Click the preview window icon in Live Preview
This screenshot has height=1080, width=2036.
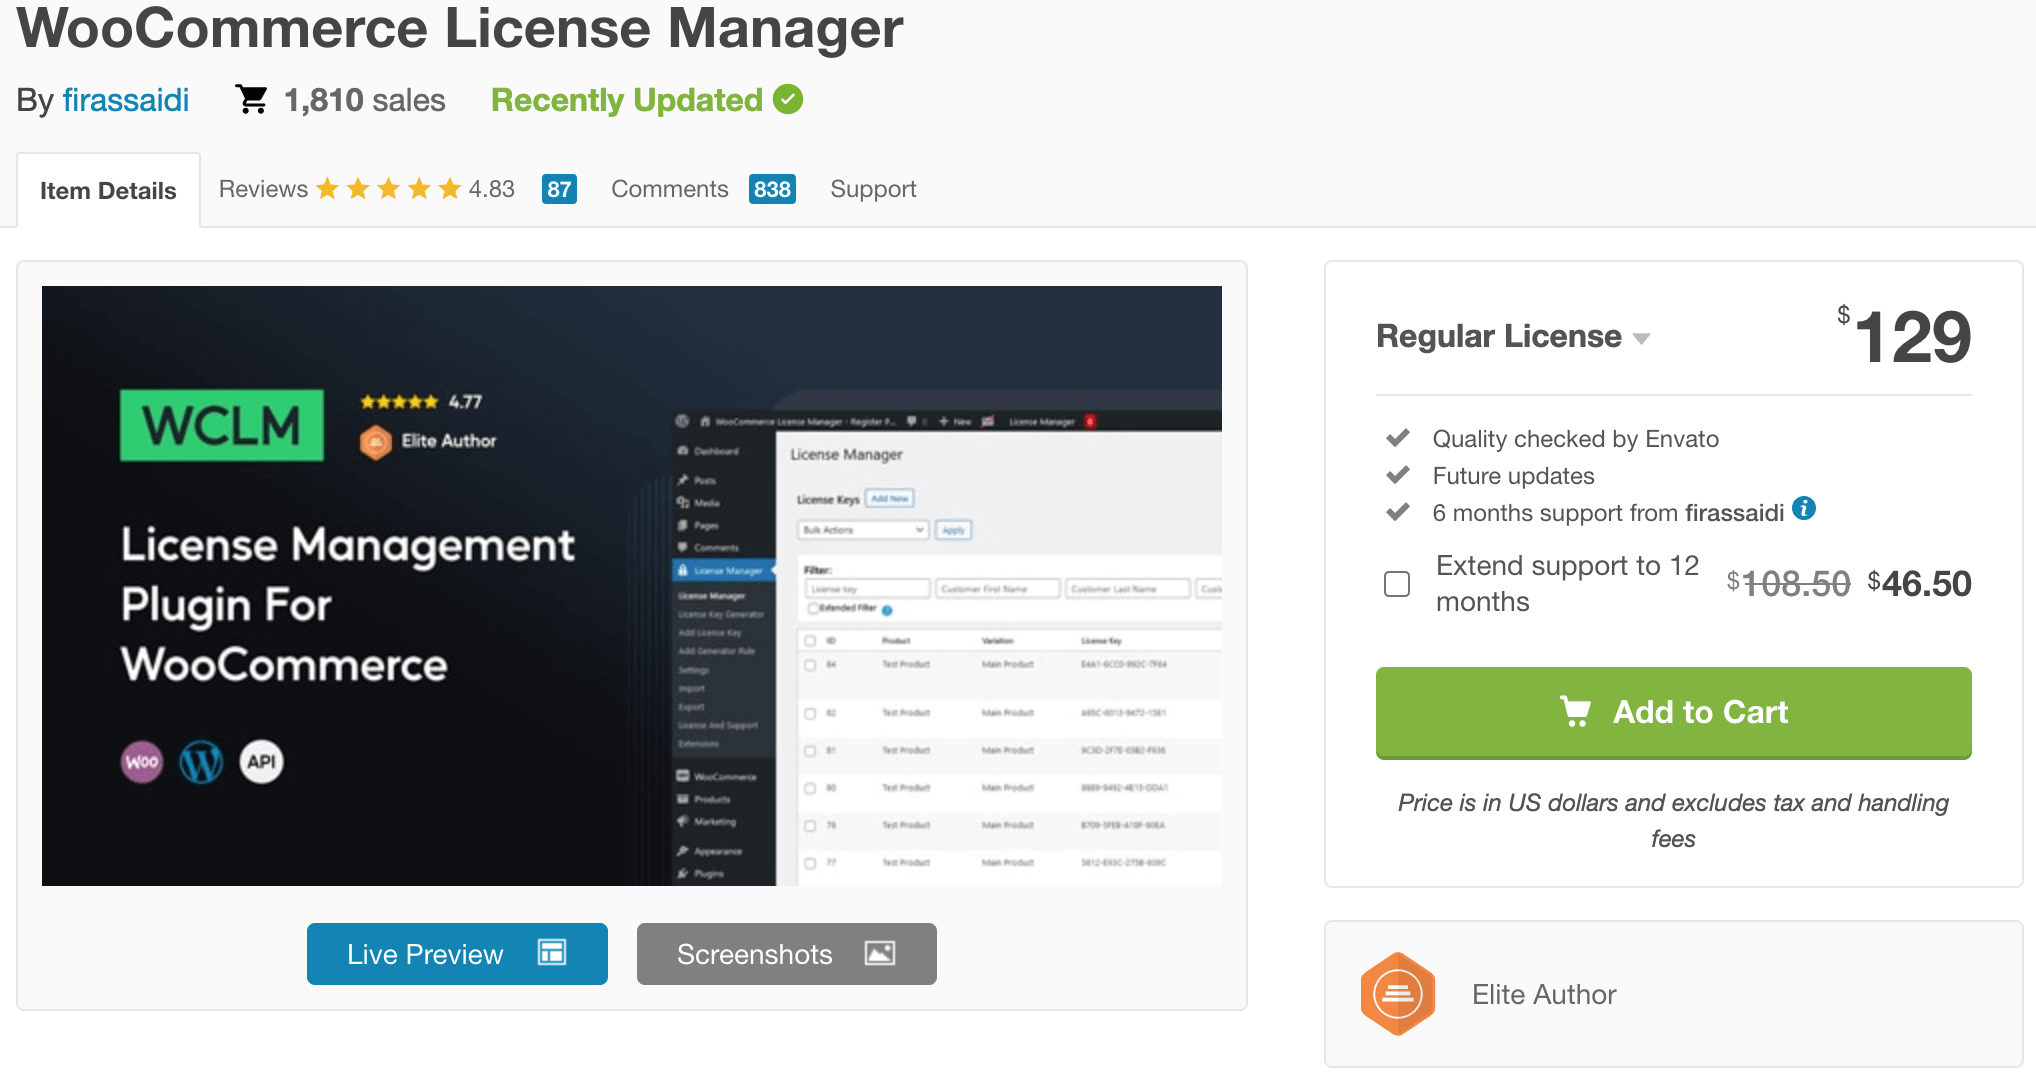click(x=552, y=952)
